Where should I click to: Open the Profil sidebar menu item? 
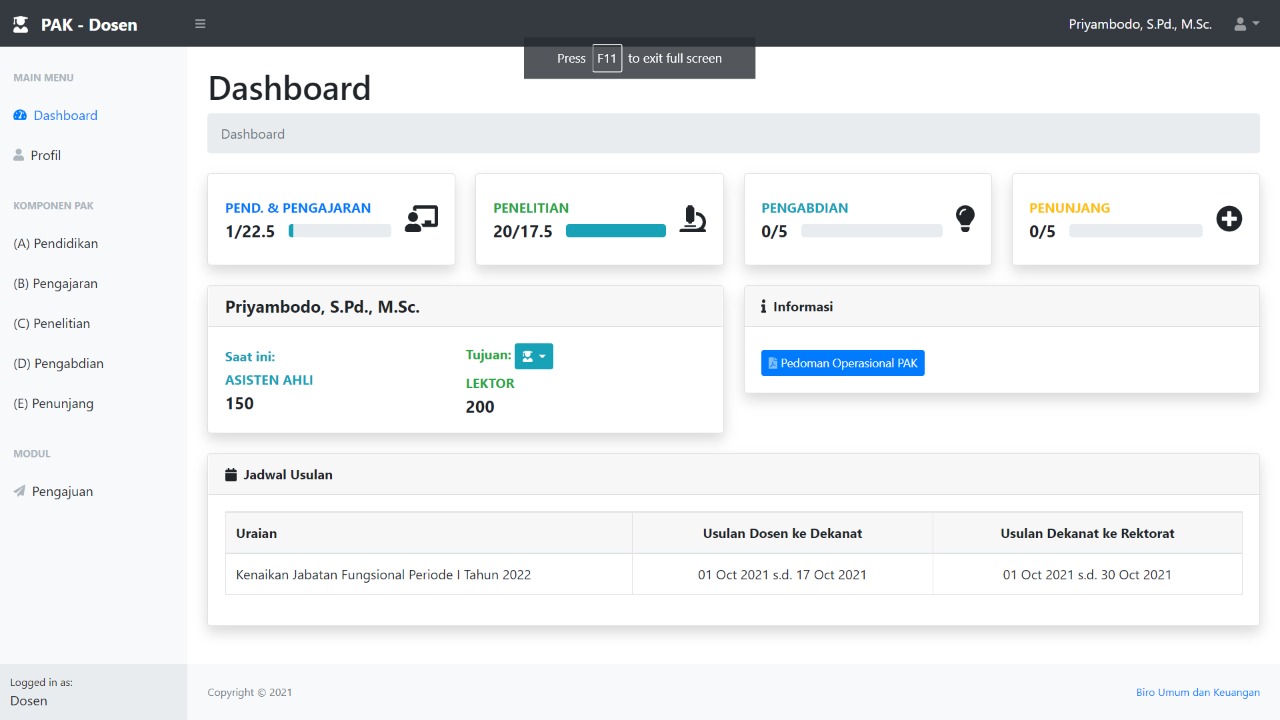(46, 155)
